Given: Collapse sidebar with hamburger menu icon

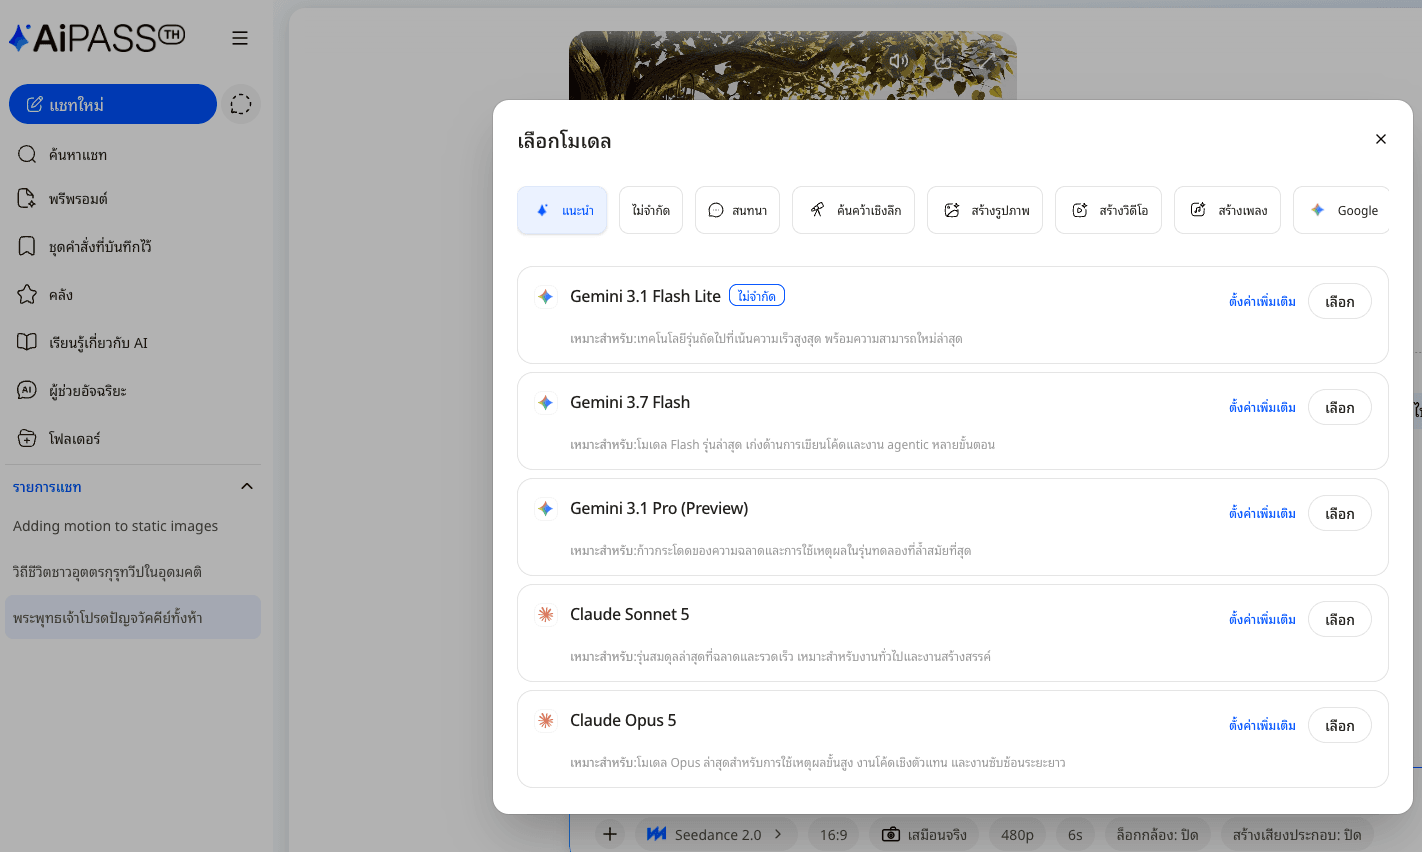Looking at the screenshot, I should (x=240, y=38).
